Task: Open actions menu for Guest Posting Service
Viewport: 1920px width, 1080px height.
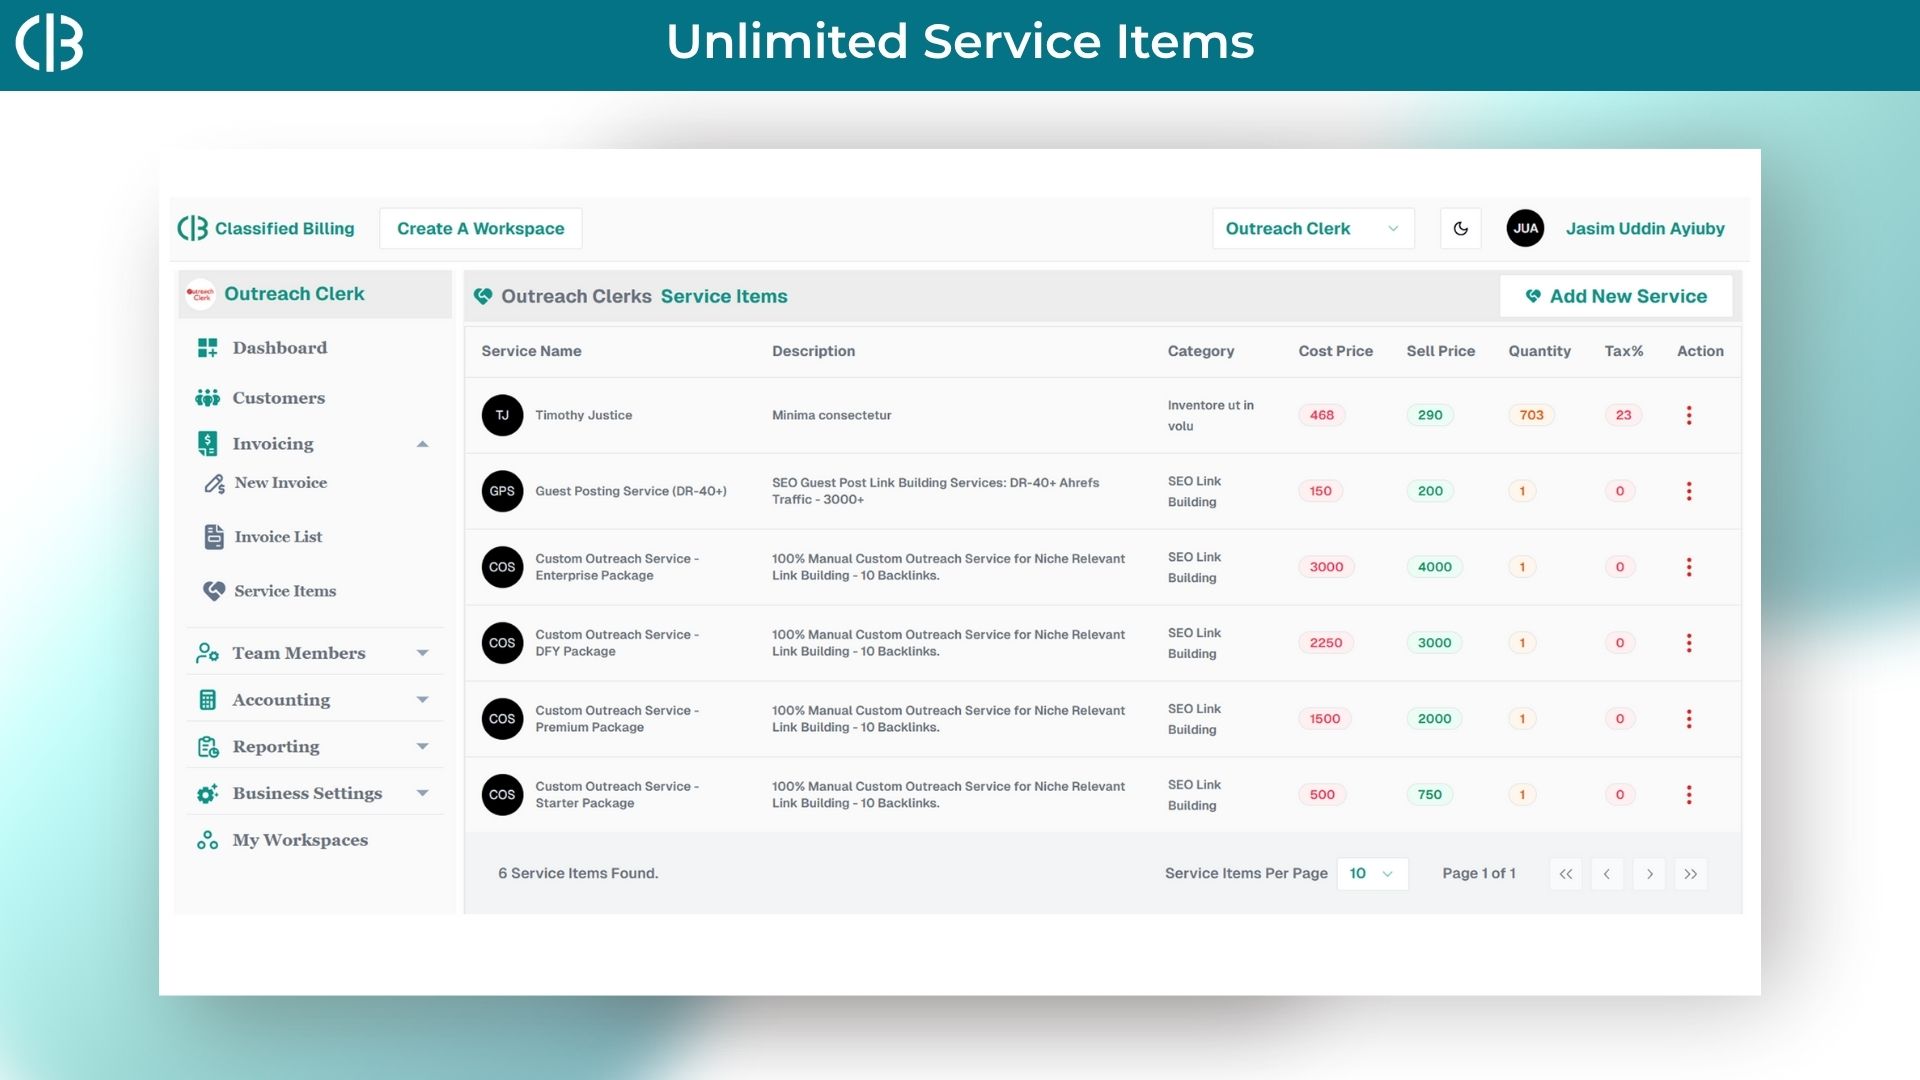Action: coord(1689,491)
